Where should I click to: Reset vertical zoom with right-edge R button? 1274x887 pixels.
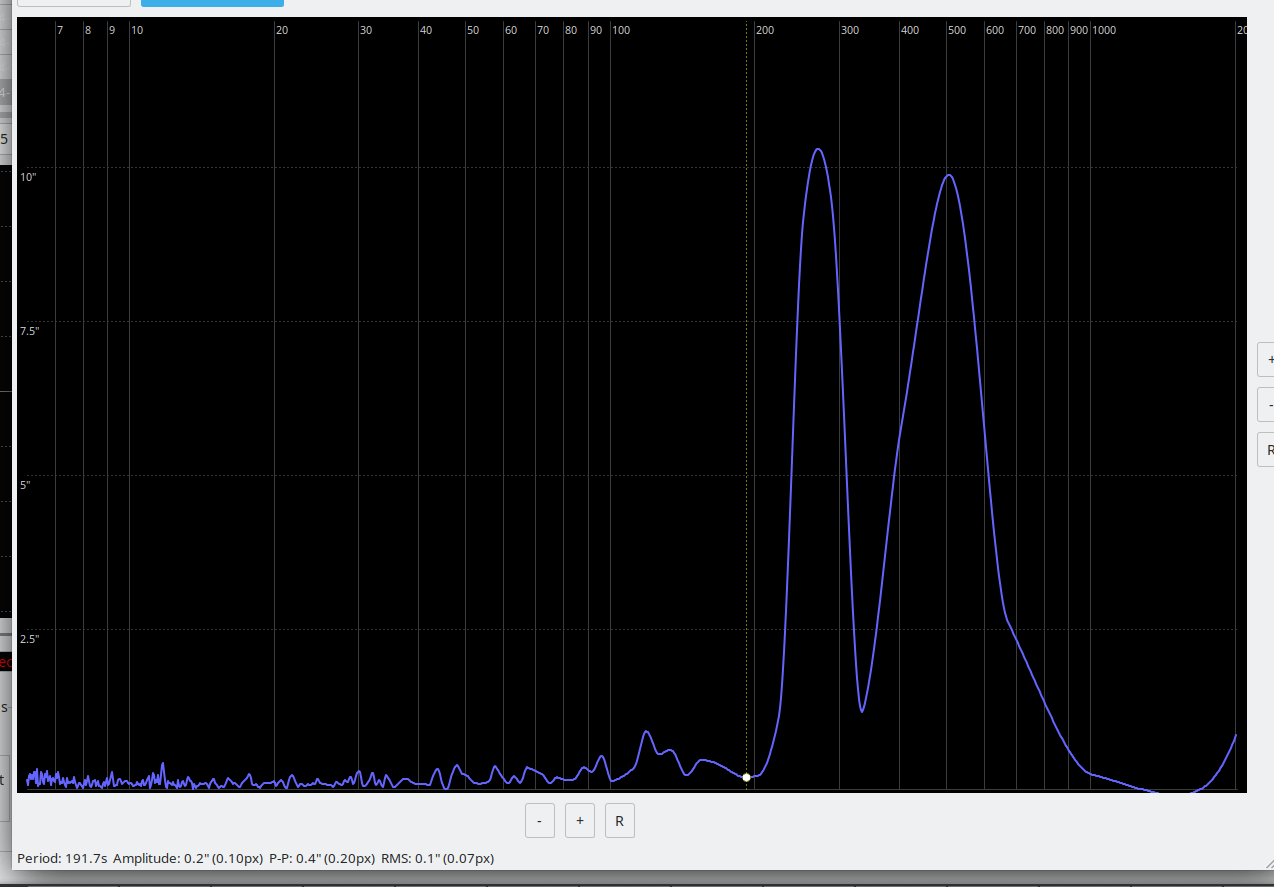tap(1268, 449)
